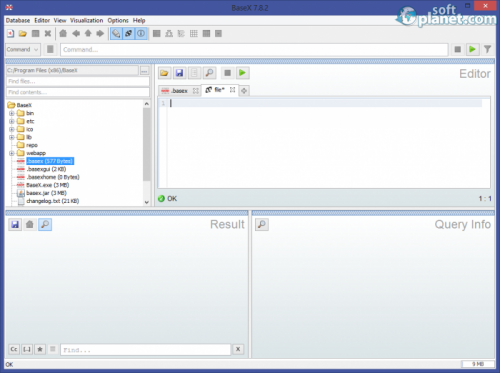Open recent files list in Editor
This screenshot has height=373, width=500.
(195, 73)
